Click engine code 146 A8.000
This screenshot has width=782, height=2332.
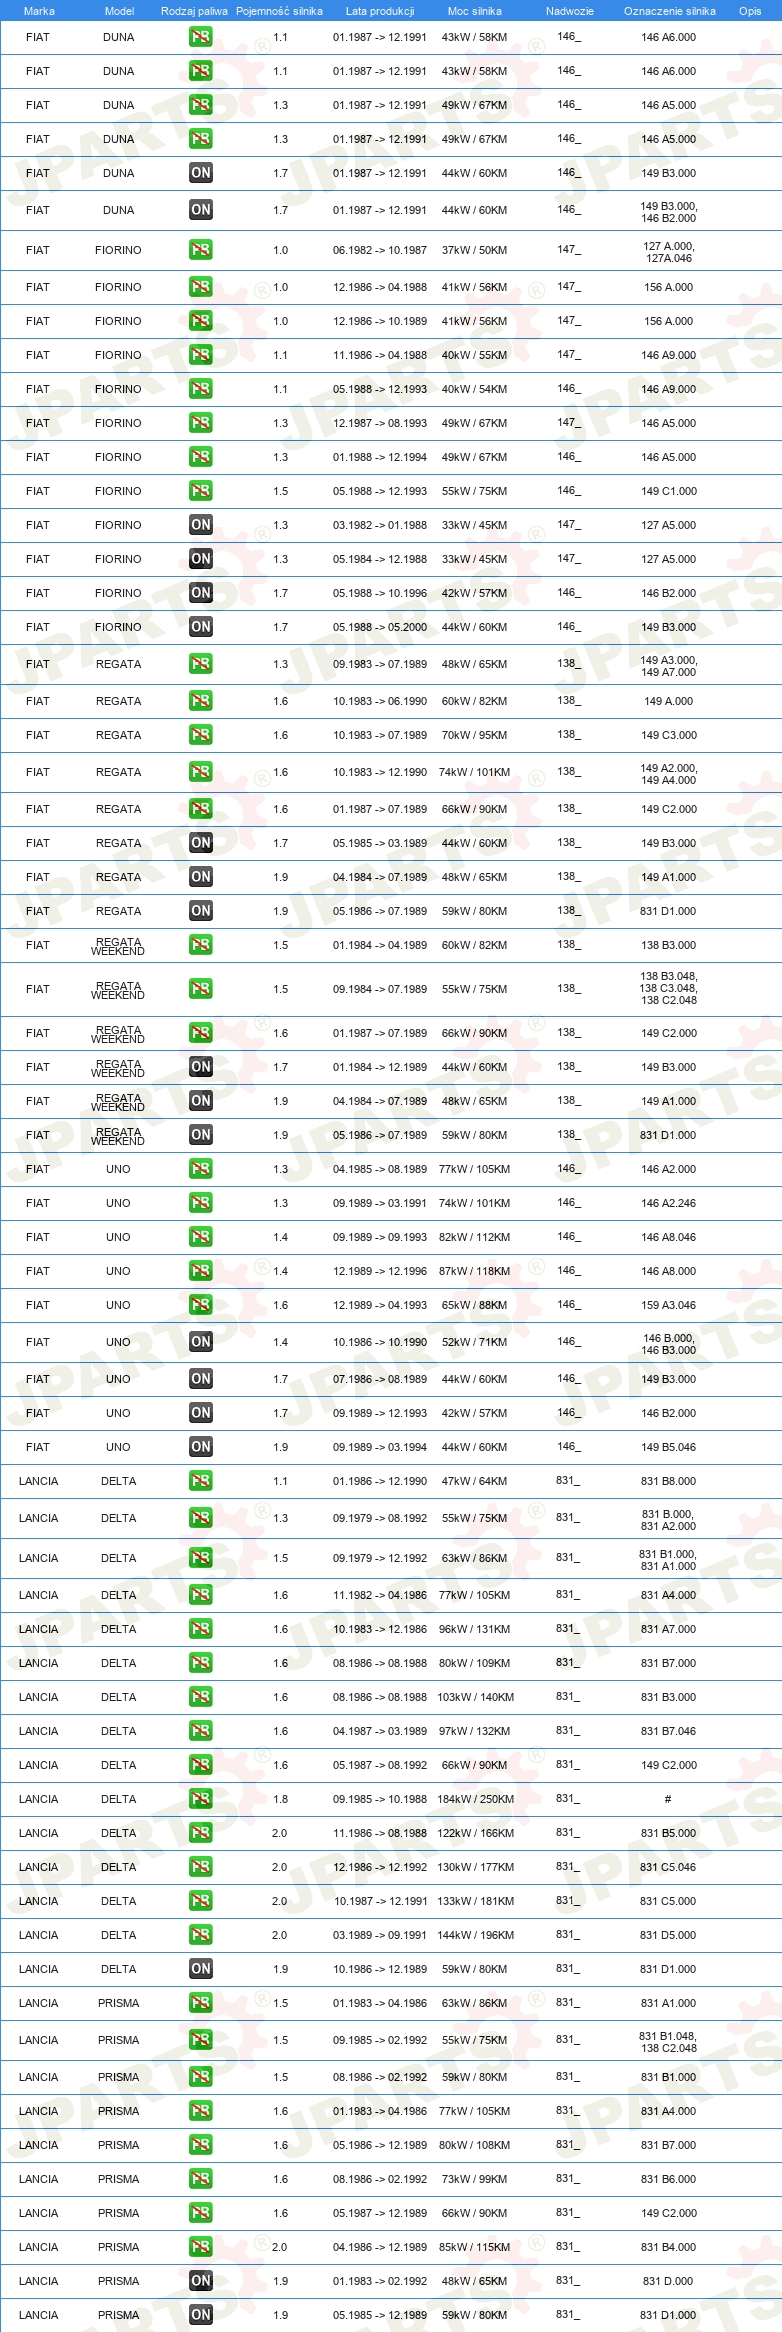tap(669, 1271)
